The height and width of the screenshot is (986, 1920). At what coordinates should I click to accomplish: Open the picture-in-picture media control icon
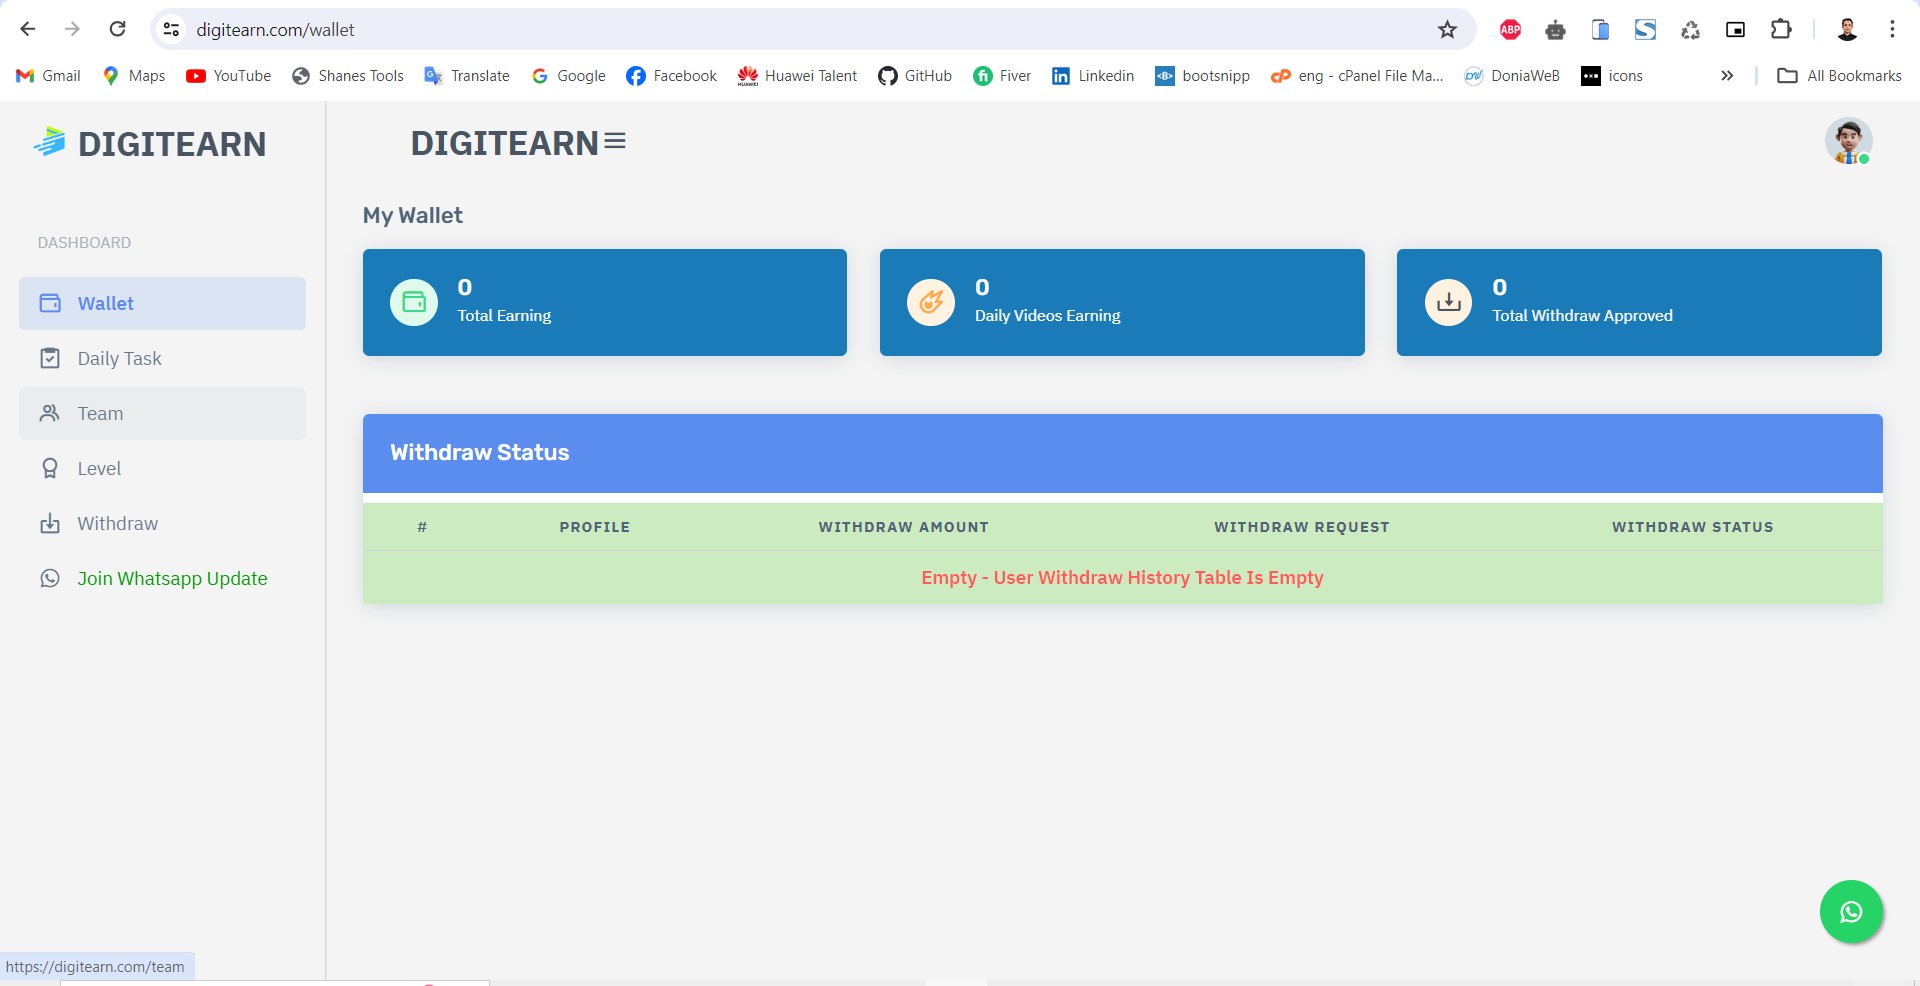tap(1736, 30)
